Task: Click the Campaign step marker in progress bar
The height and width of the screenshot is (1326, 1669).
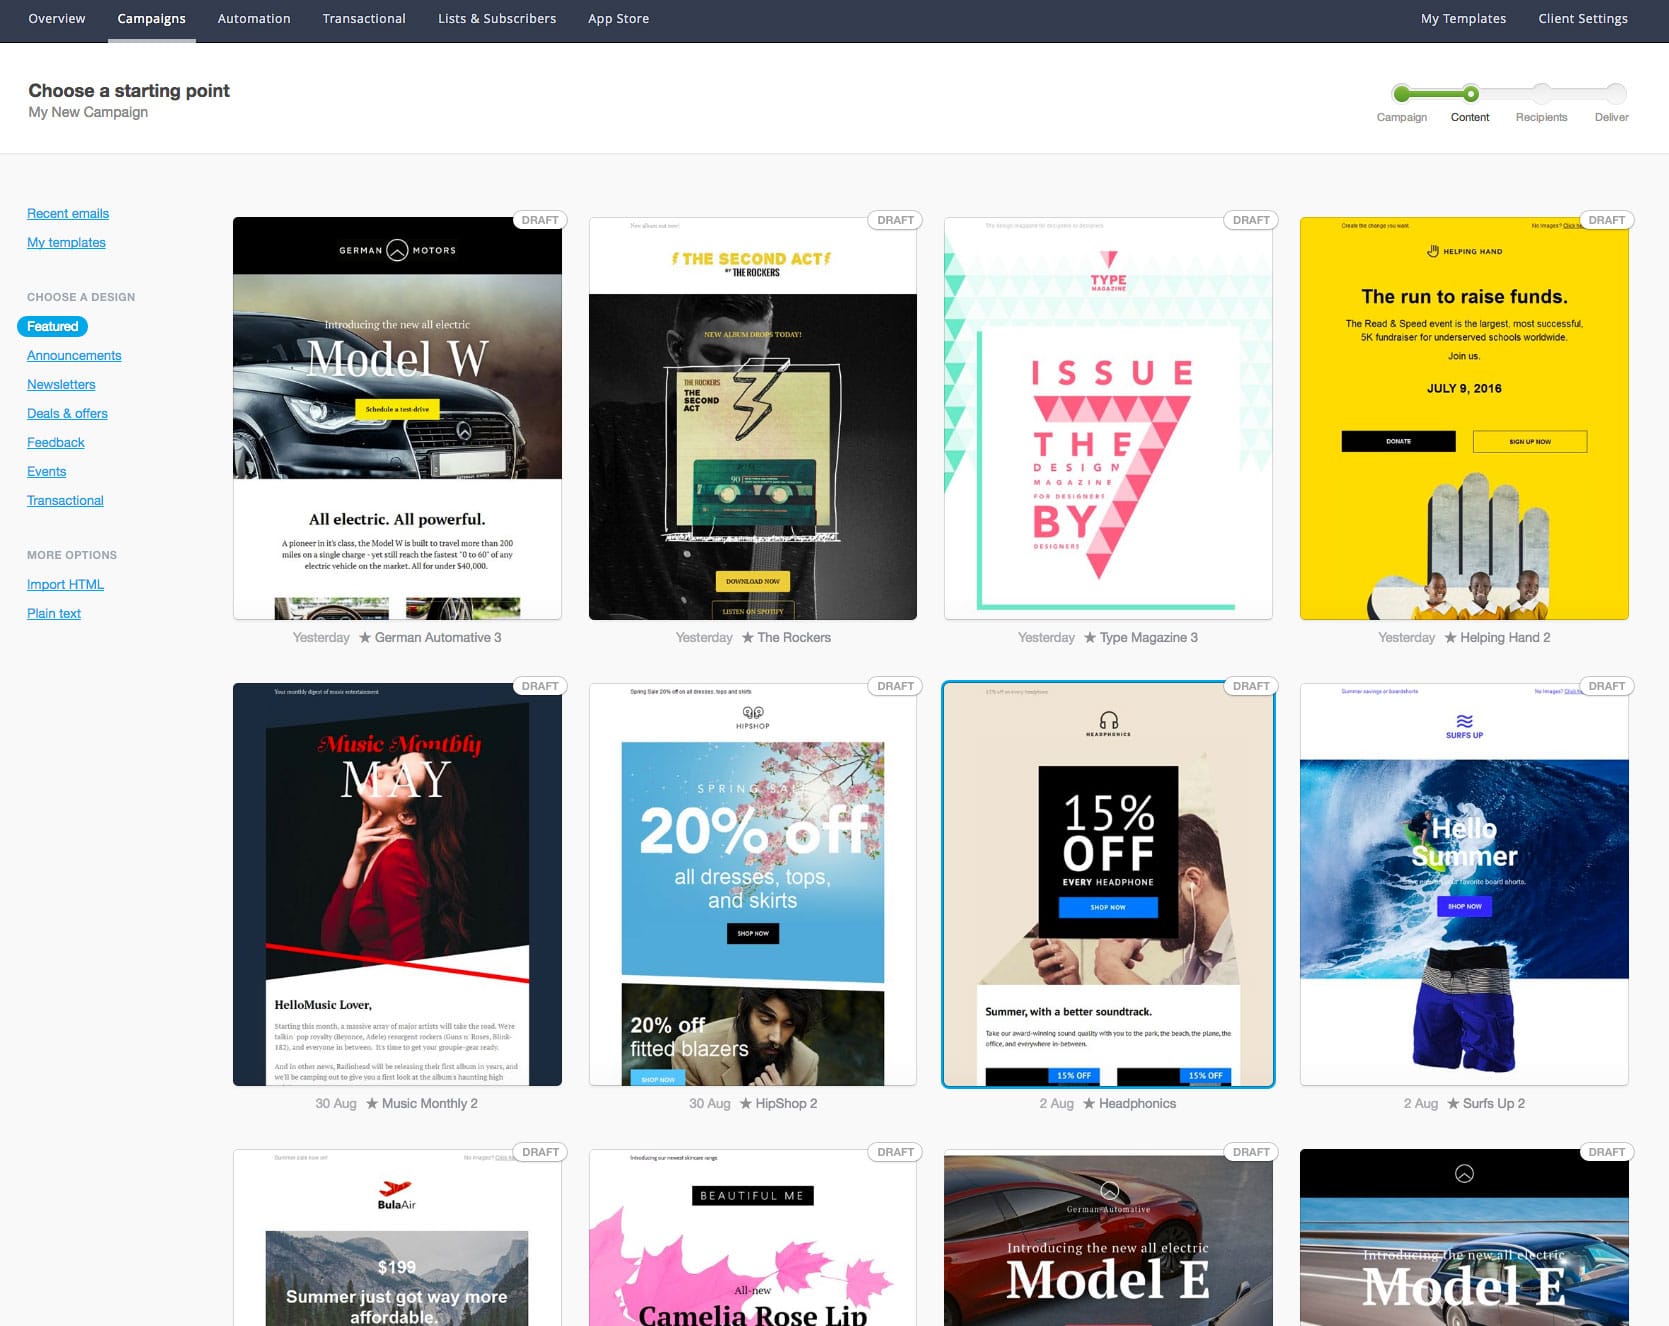Action: point(1402,94)
